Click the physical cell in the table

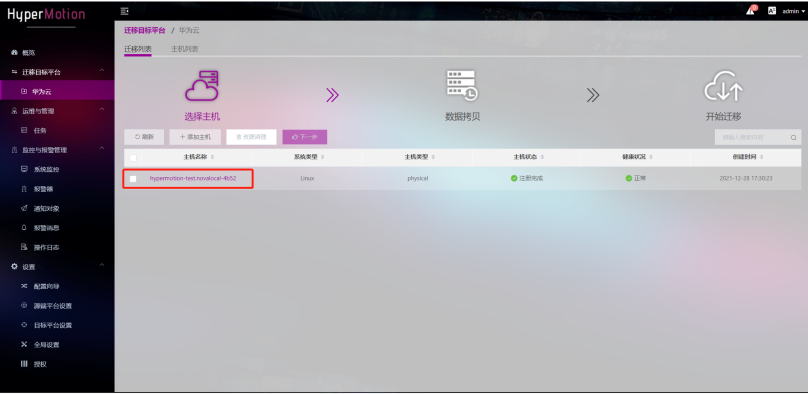418,178
